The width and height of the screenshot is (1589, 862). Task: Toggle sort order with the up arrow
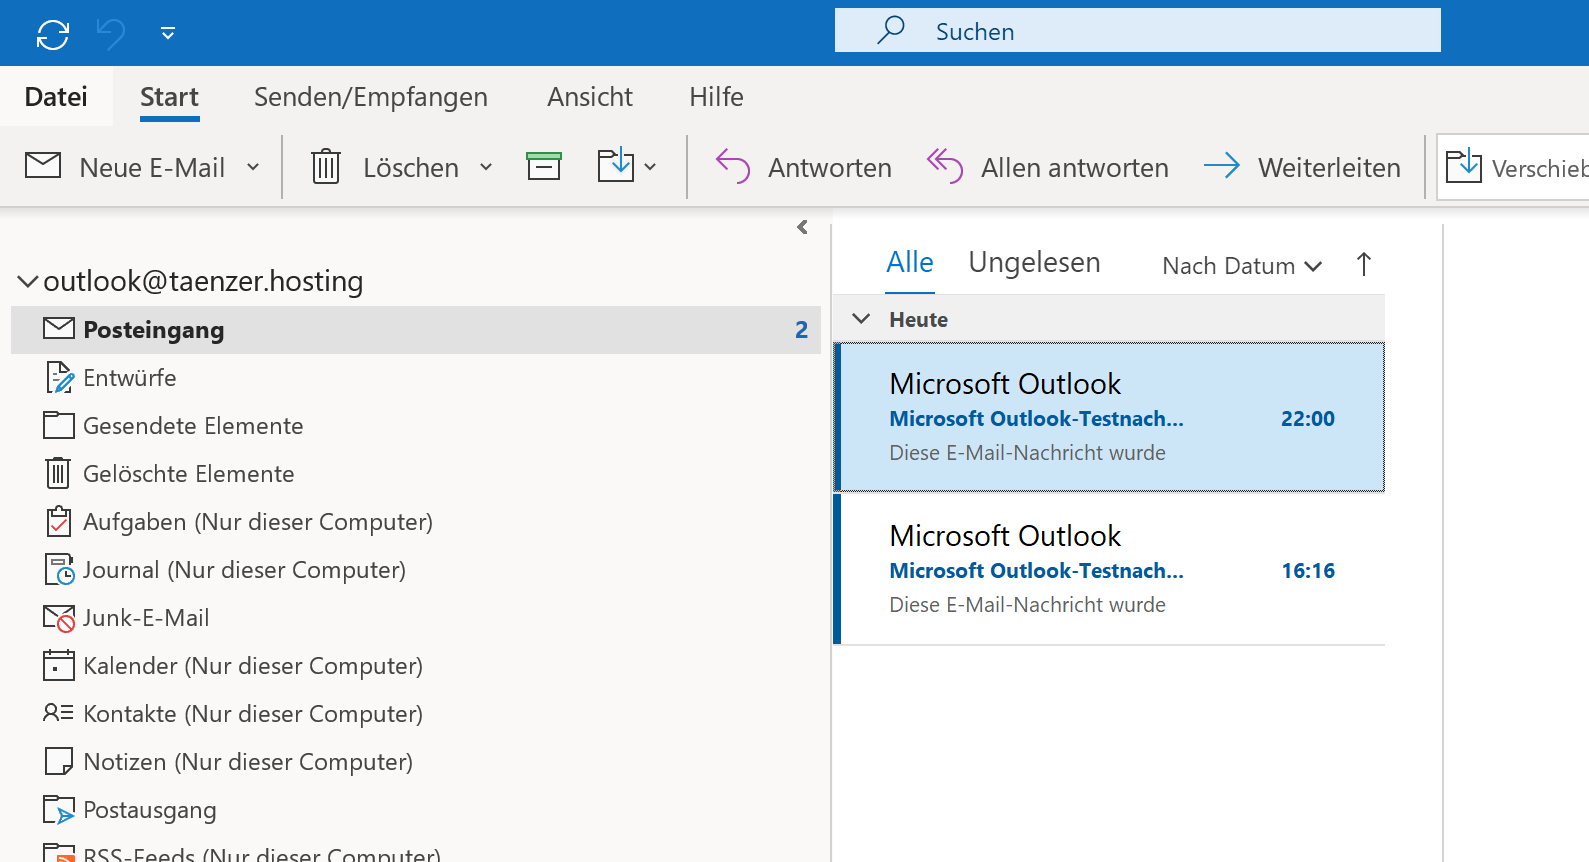[1363, 265]
